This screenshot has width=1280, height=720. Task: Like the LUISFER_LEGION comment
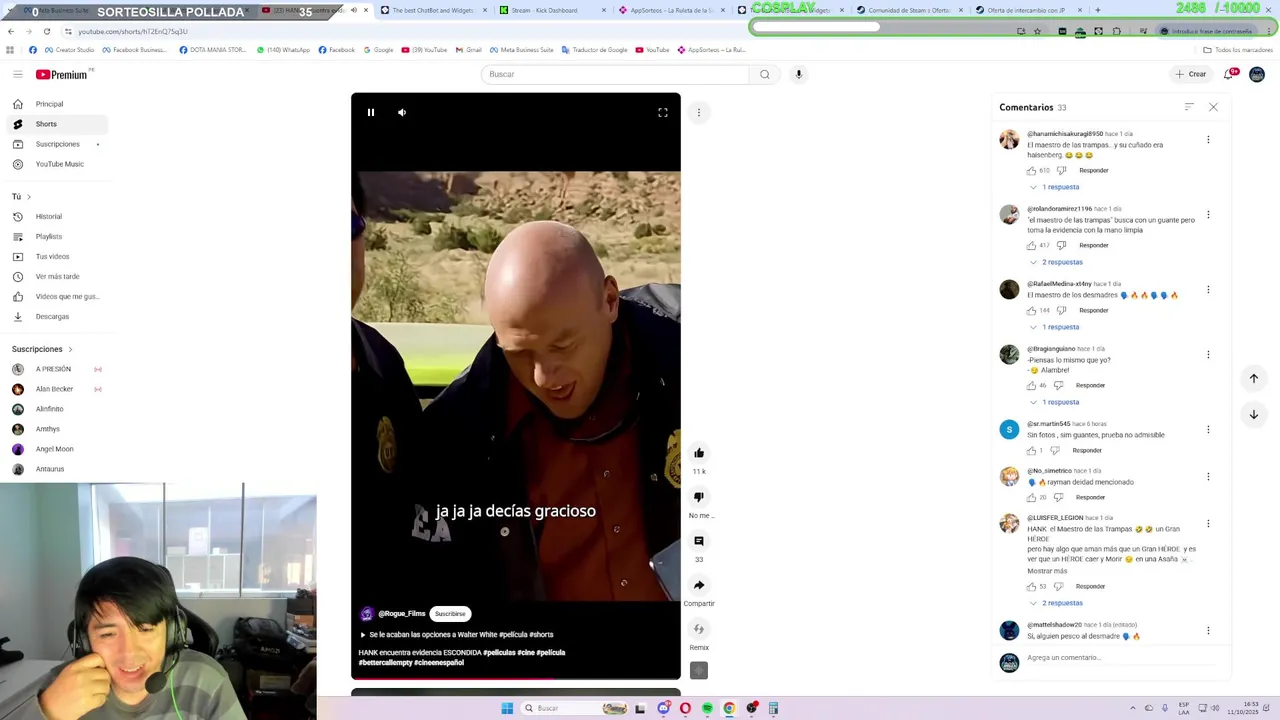pos(1031,586)
